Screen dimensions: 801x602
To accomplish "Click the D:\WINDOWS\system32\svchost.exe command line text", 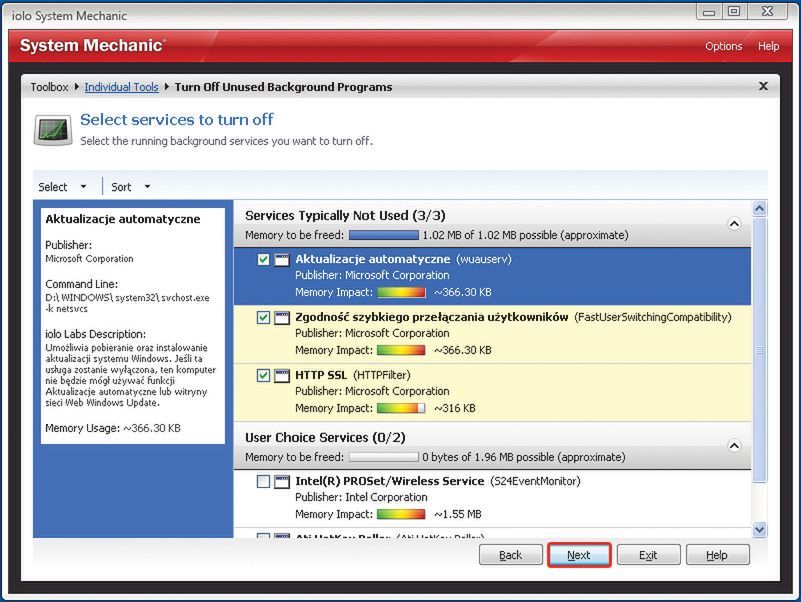I will pos(127,303).
